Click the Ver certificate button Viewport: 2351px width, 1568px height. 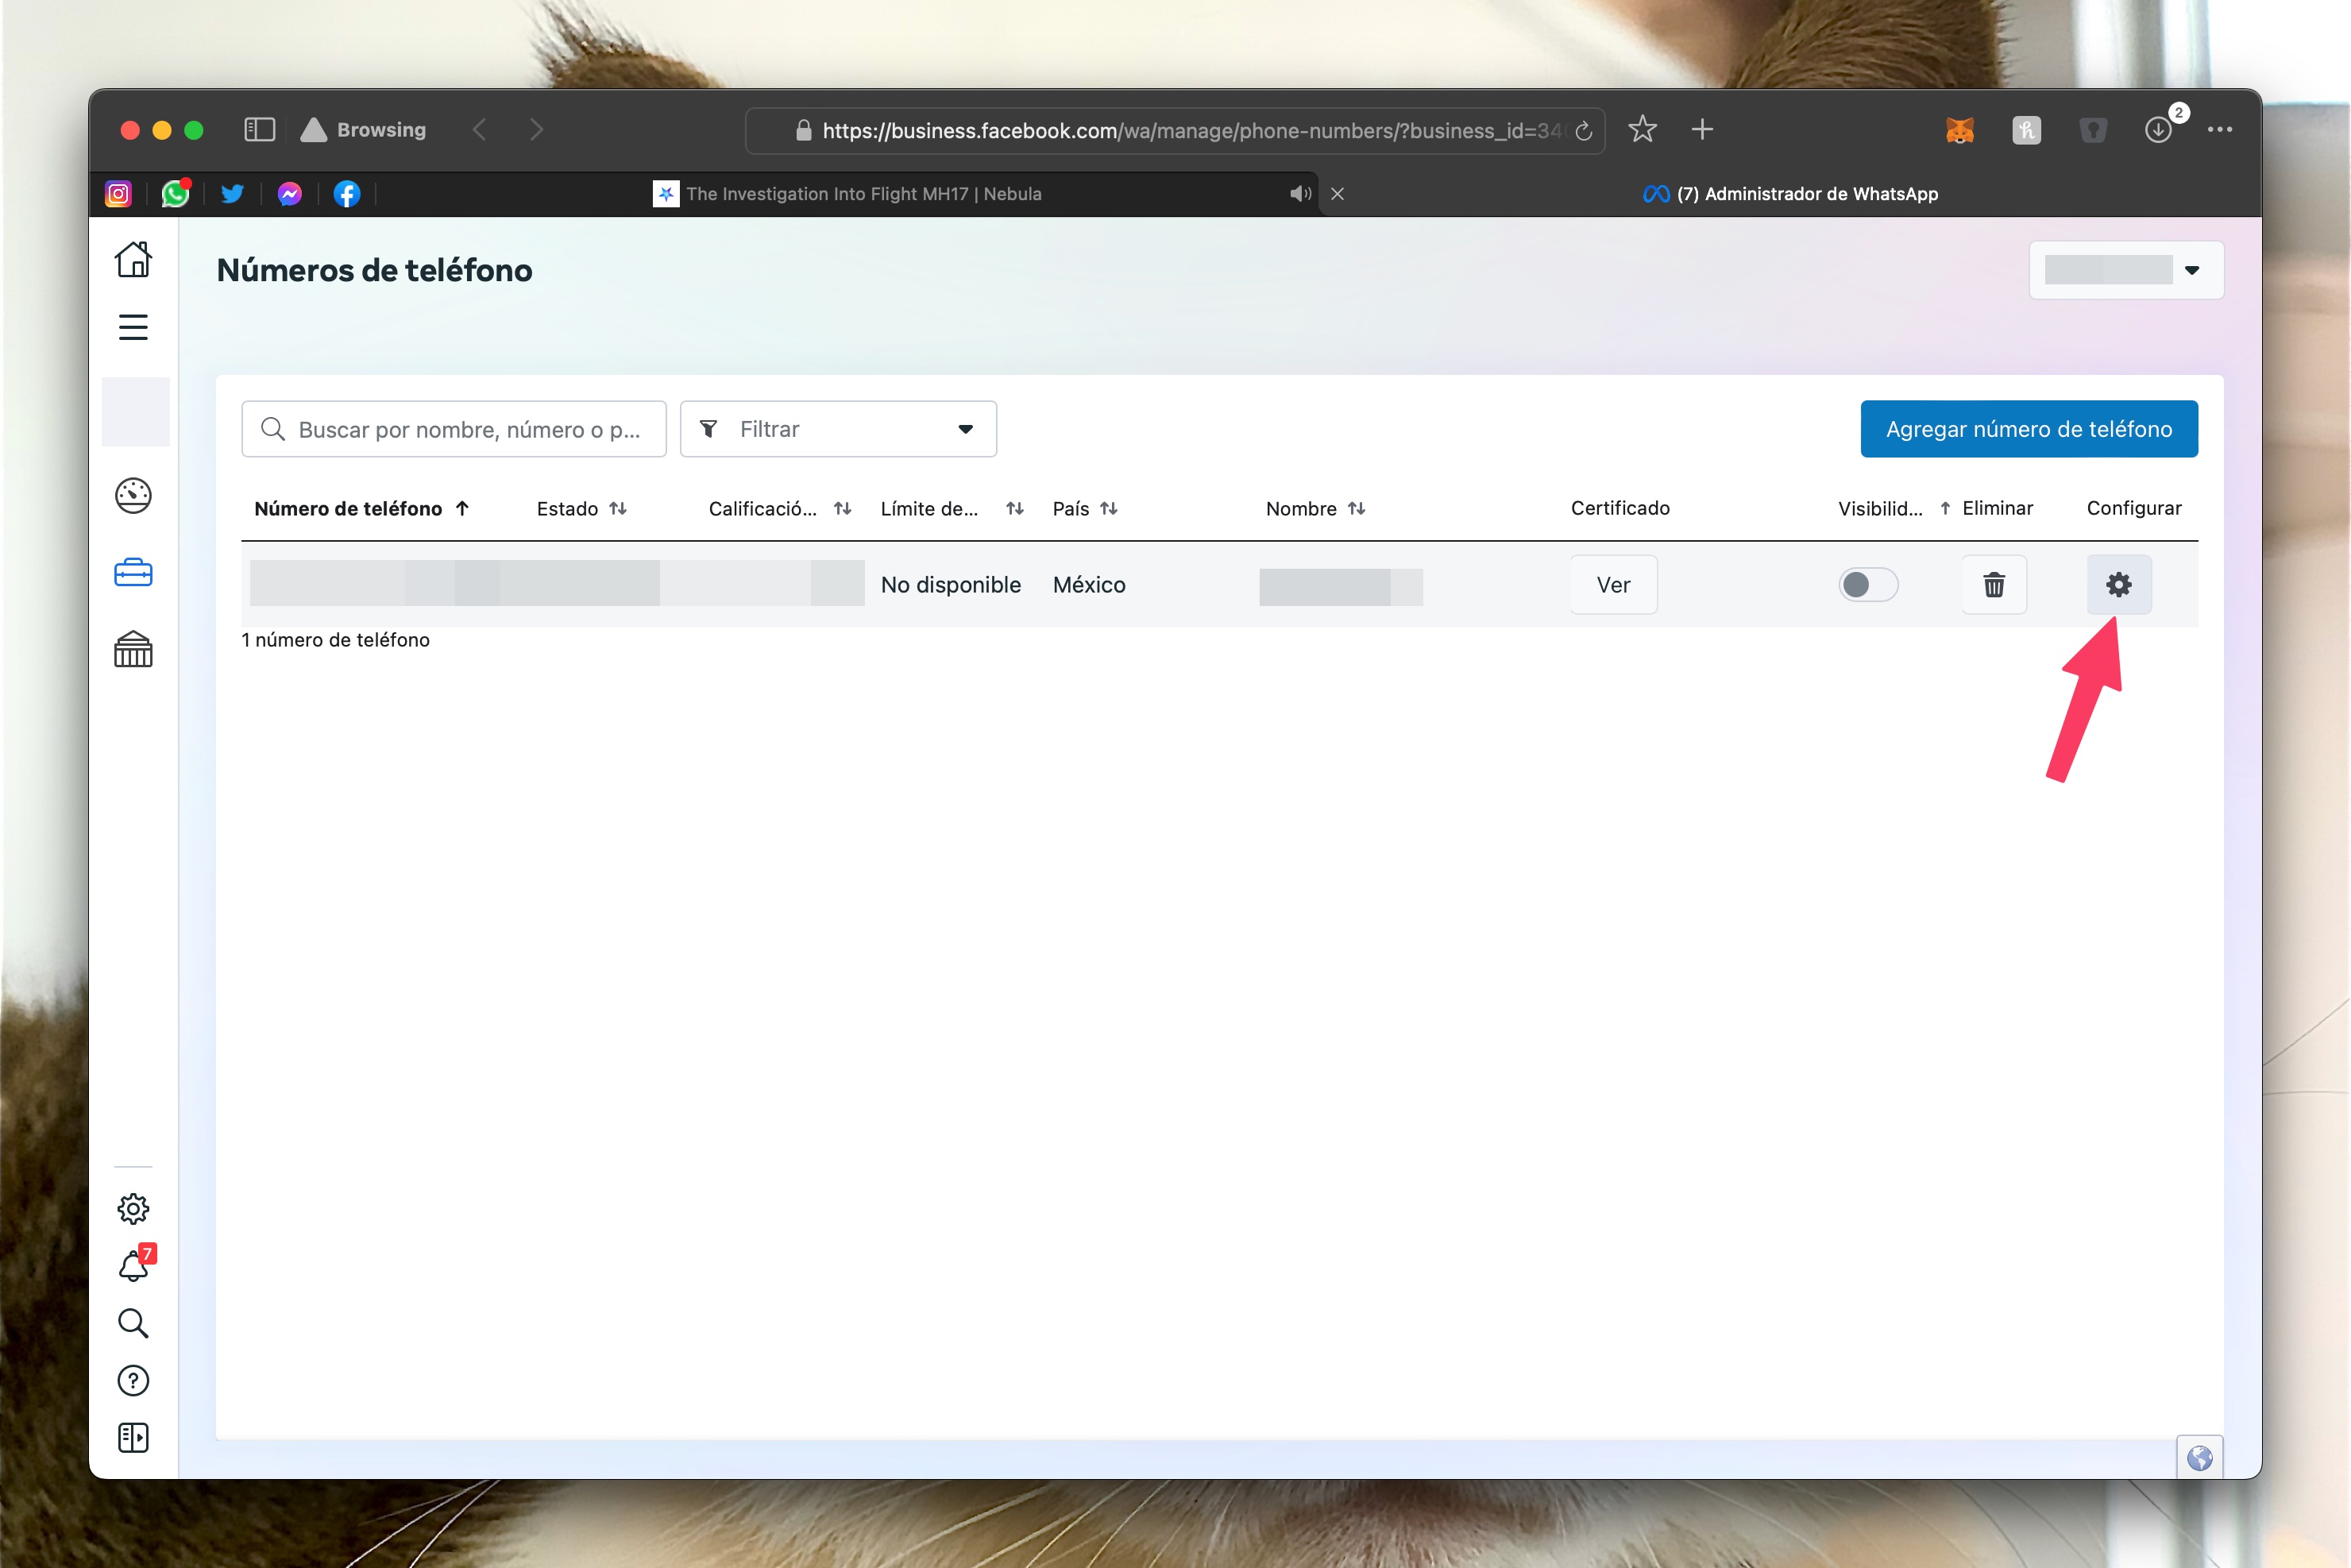point(1612,585)
